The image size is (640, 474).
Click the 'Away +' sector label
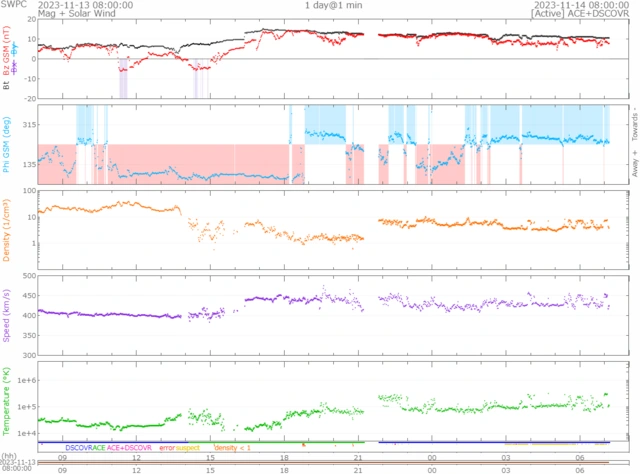click(x=635, y=163)
